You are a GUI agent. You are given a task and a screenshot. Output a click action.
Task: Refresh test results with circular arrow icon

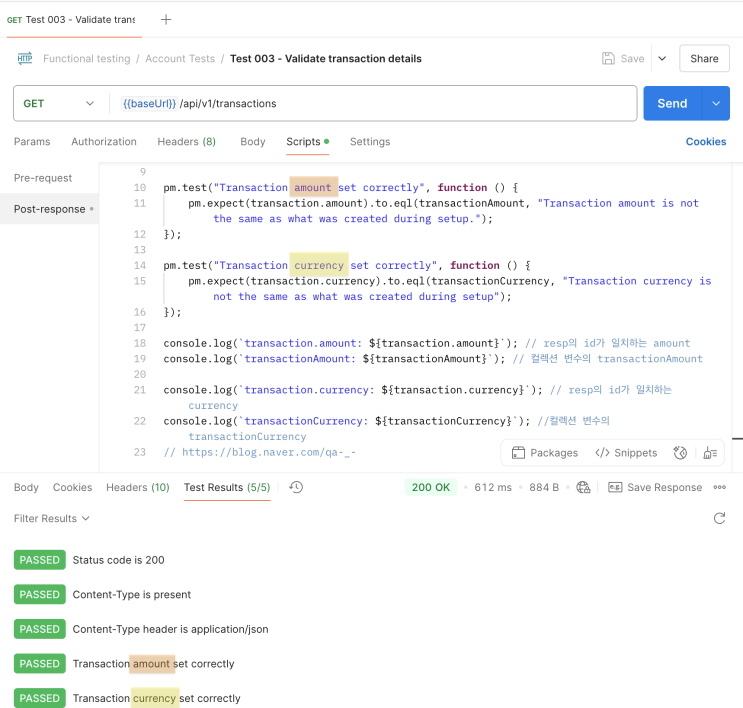(719, 518)
